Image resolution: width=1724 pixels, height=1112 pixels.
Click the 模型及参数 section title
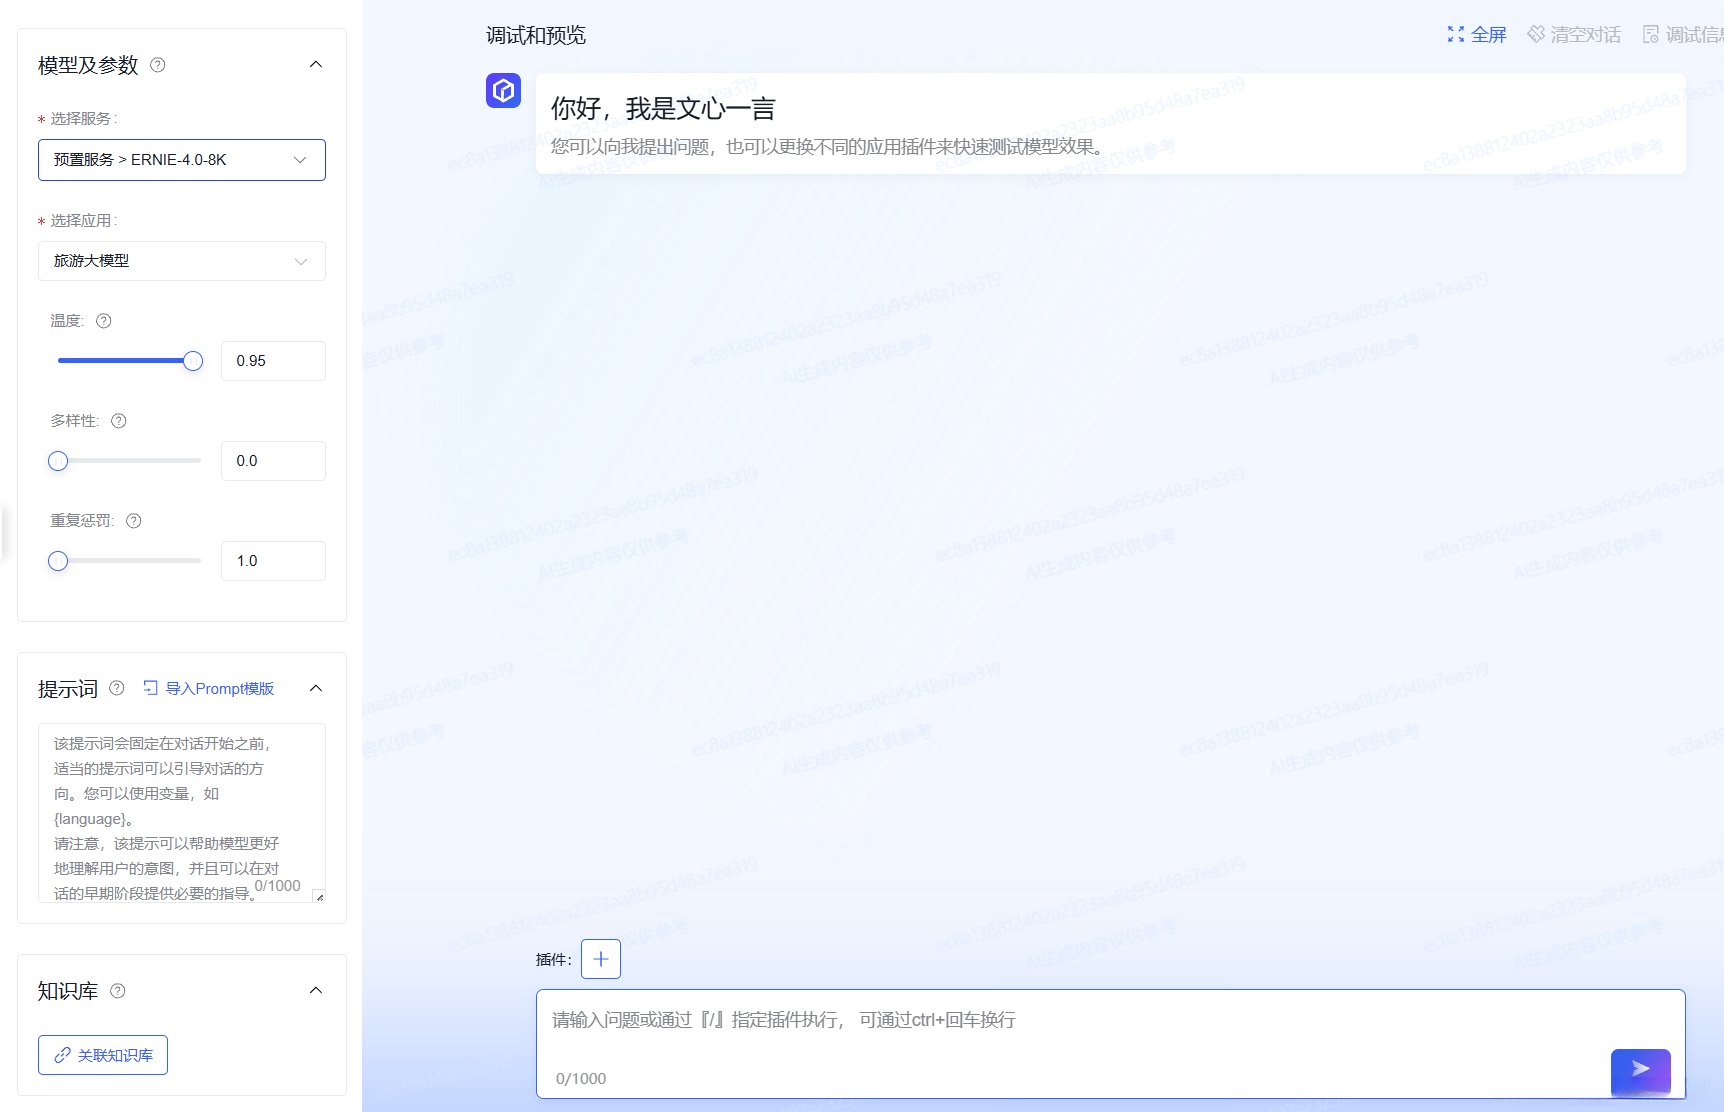click(88, 65)
